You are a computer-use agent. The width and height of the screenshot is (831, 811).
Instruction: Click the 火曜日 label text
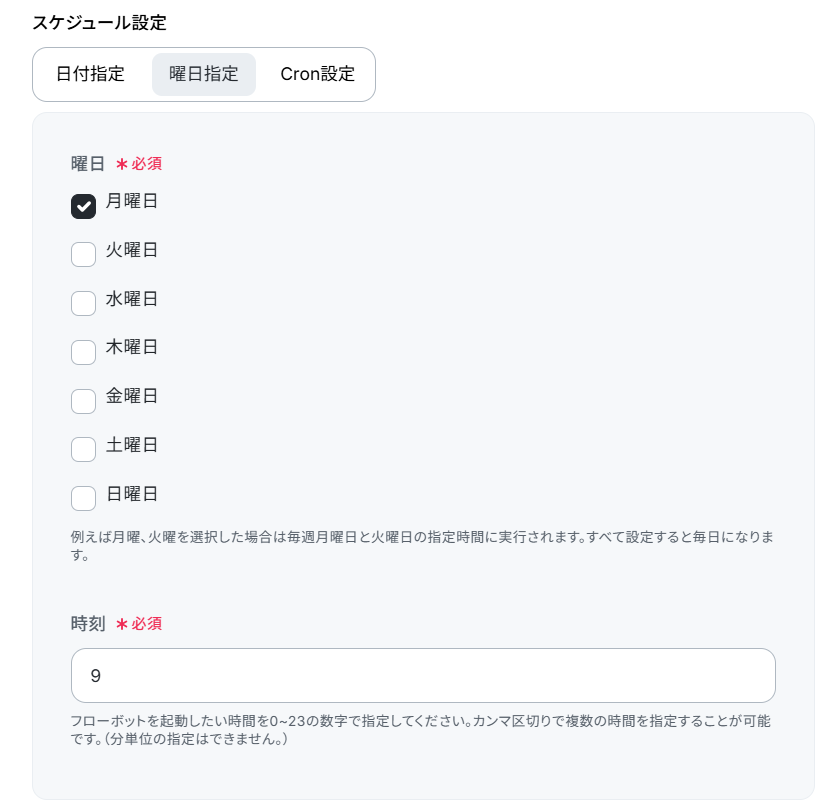131,250
